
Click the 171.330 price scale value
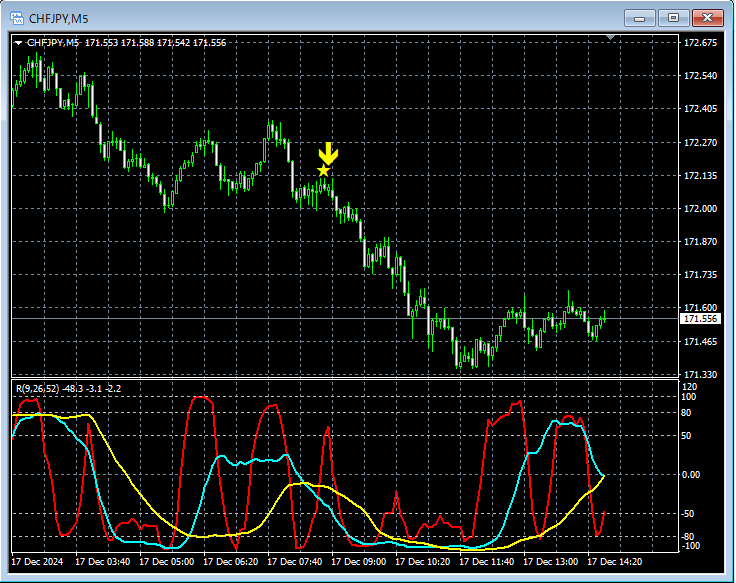700,375
